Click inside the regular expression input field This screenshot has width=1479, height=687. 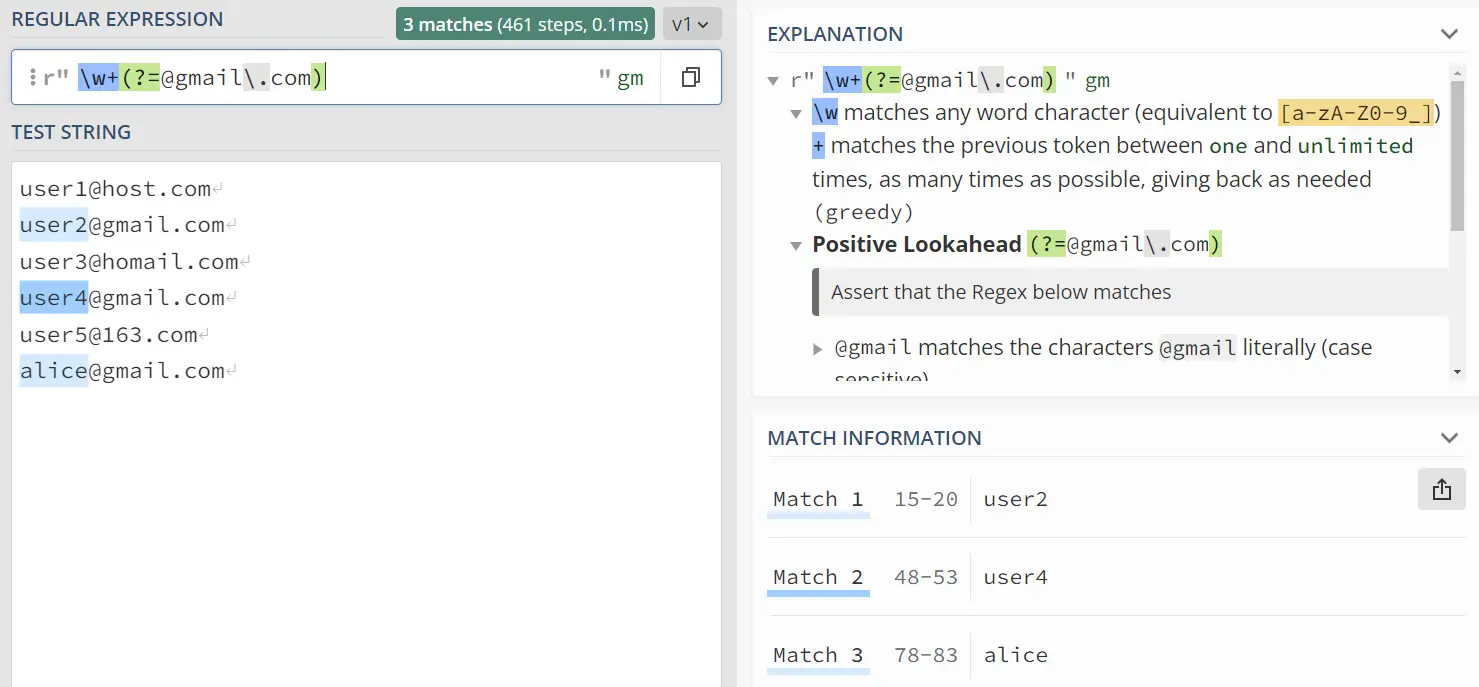(450, 78)
